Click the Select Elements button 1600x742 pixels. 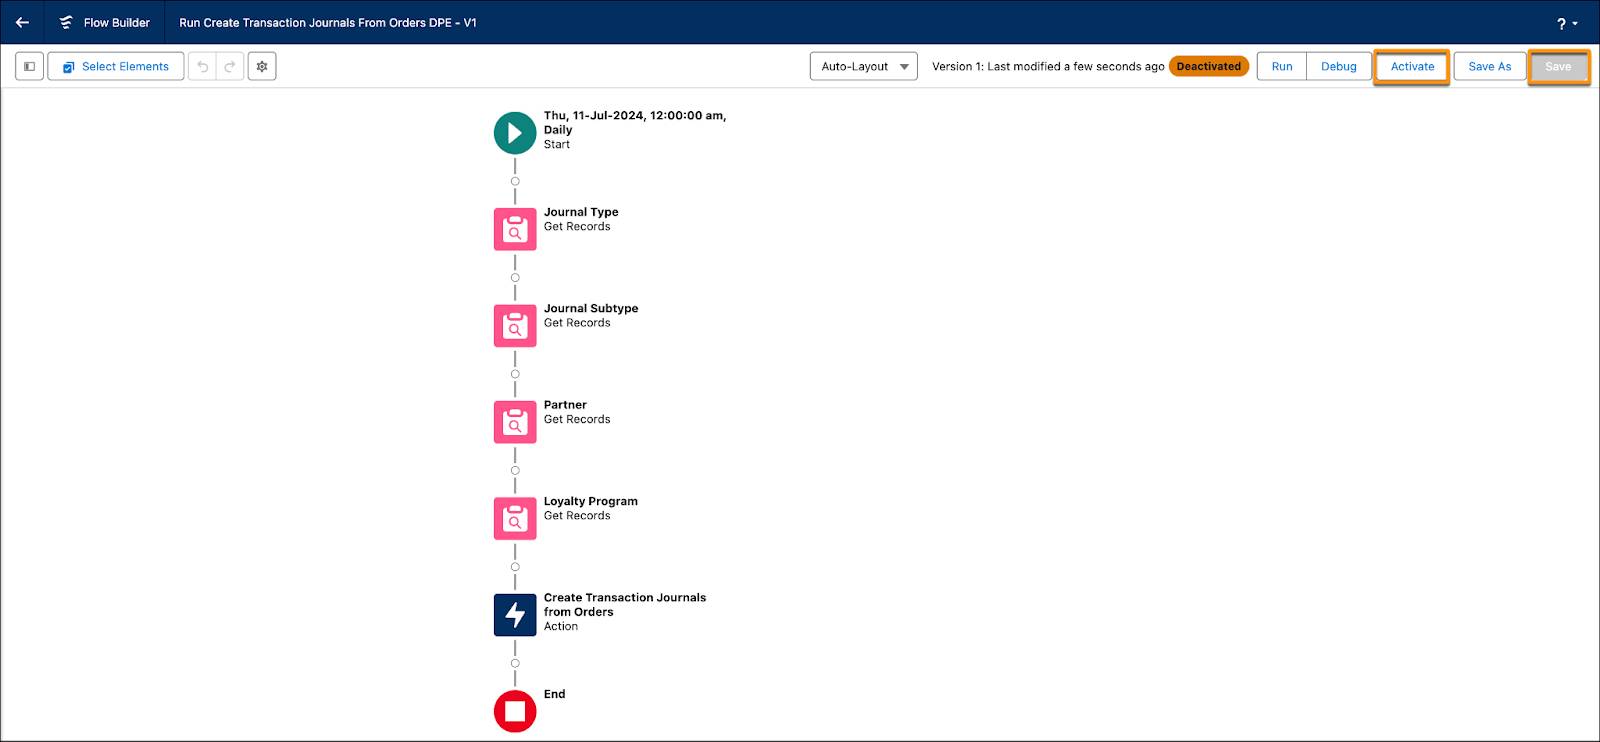point(116,66)
